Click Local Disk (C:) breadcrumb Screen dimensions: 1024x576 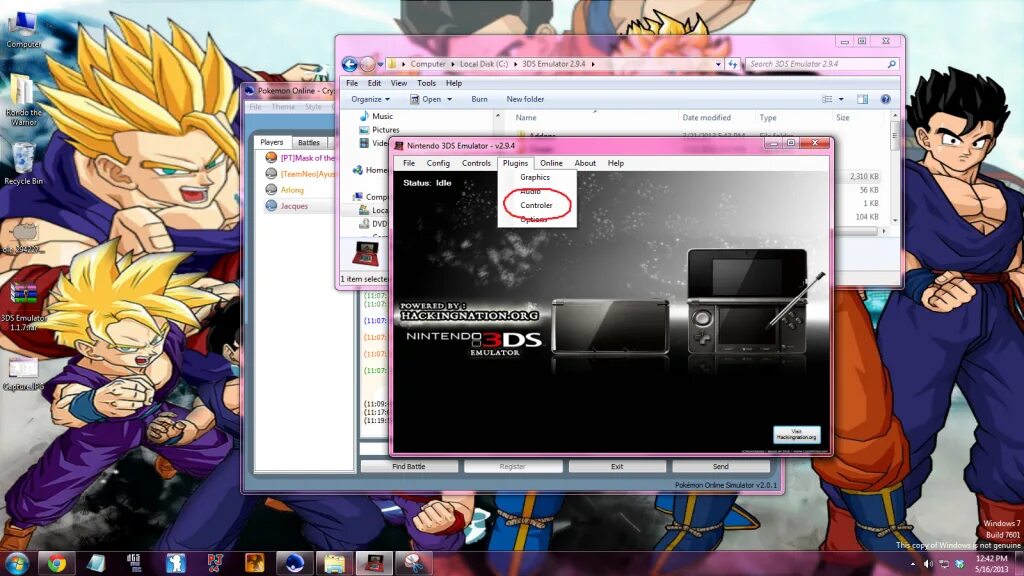pyautogui.click(x=483, y=64)
